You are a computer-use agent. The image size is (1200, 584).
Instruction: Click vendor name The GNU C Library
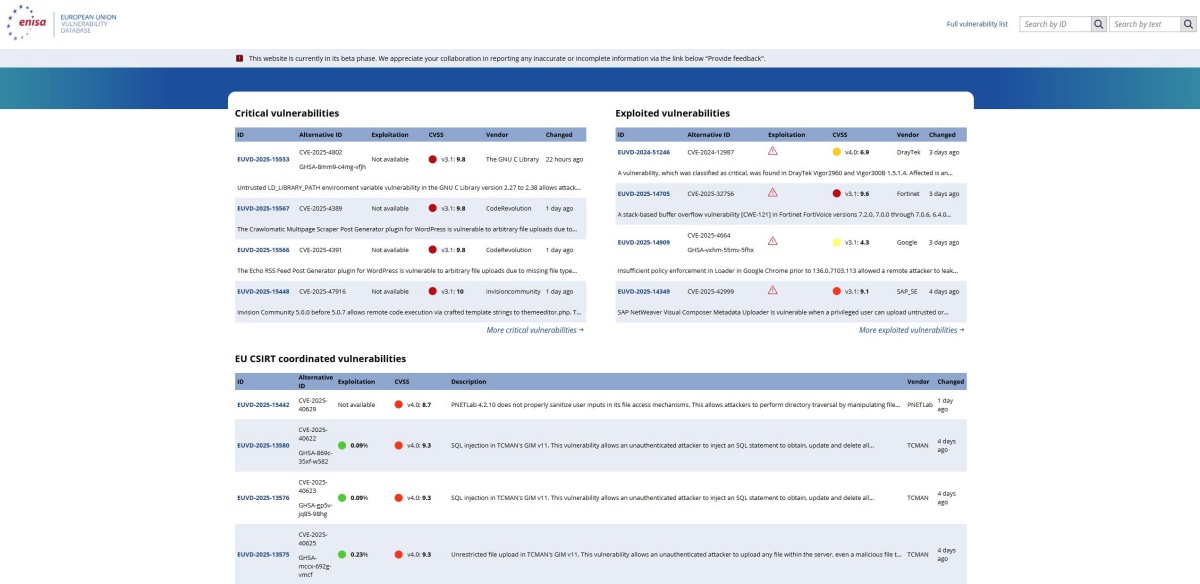coord(512,159)
